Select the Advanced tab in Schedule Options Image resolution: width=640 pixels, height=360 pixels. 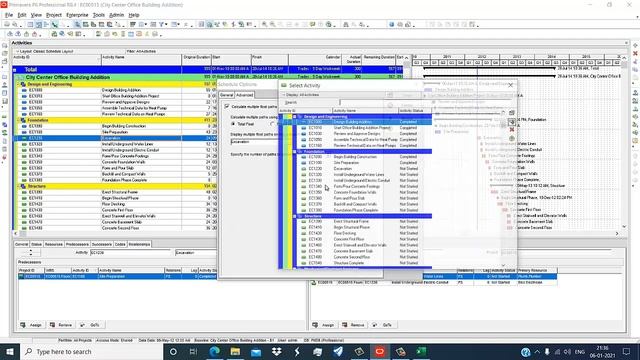244,95
